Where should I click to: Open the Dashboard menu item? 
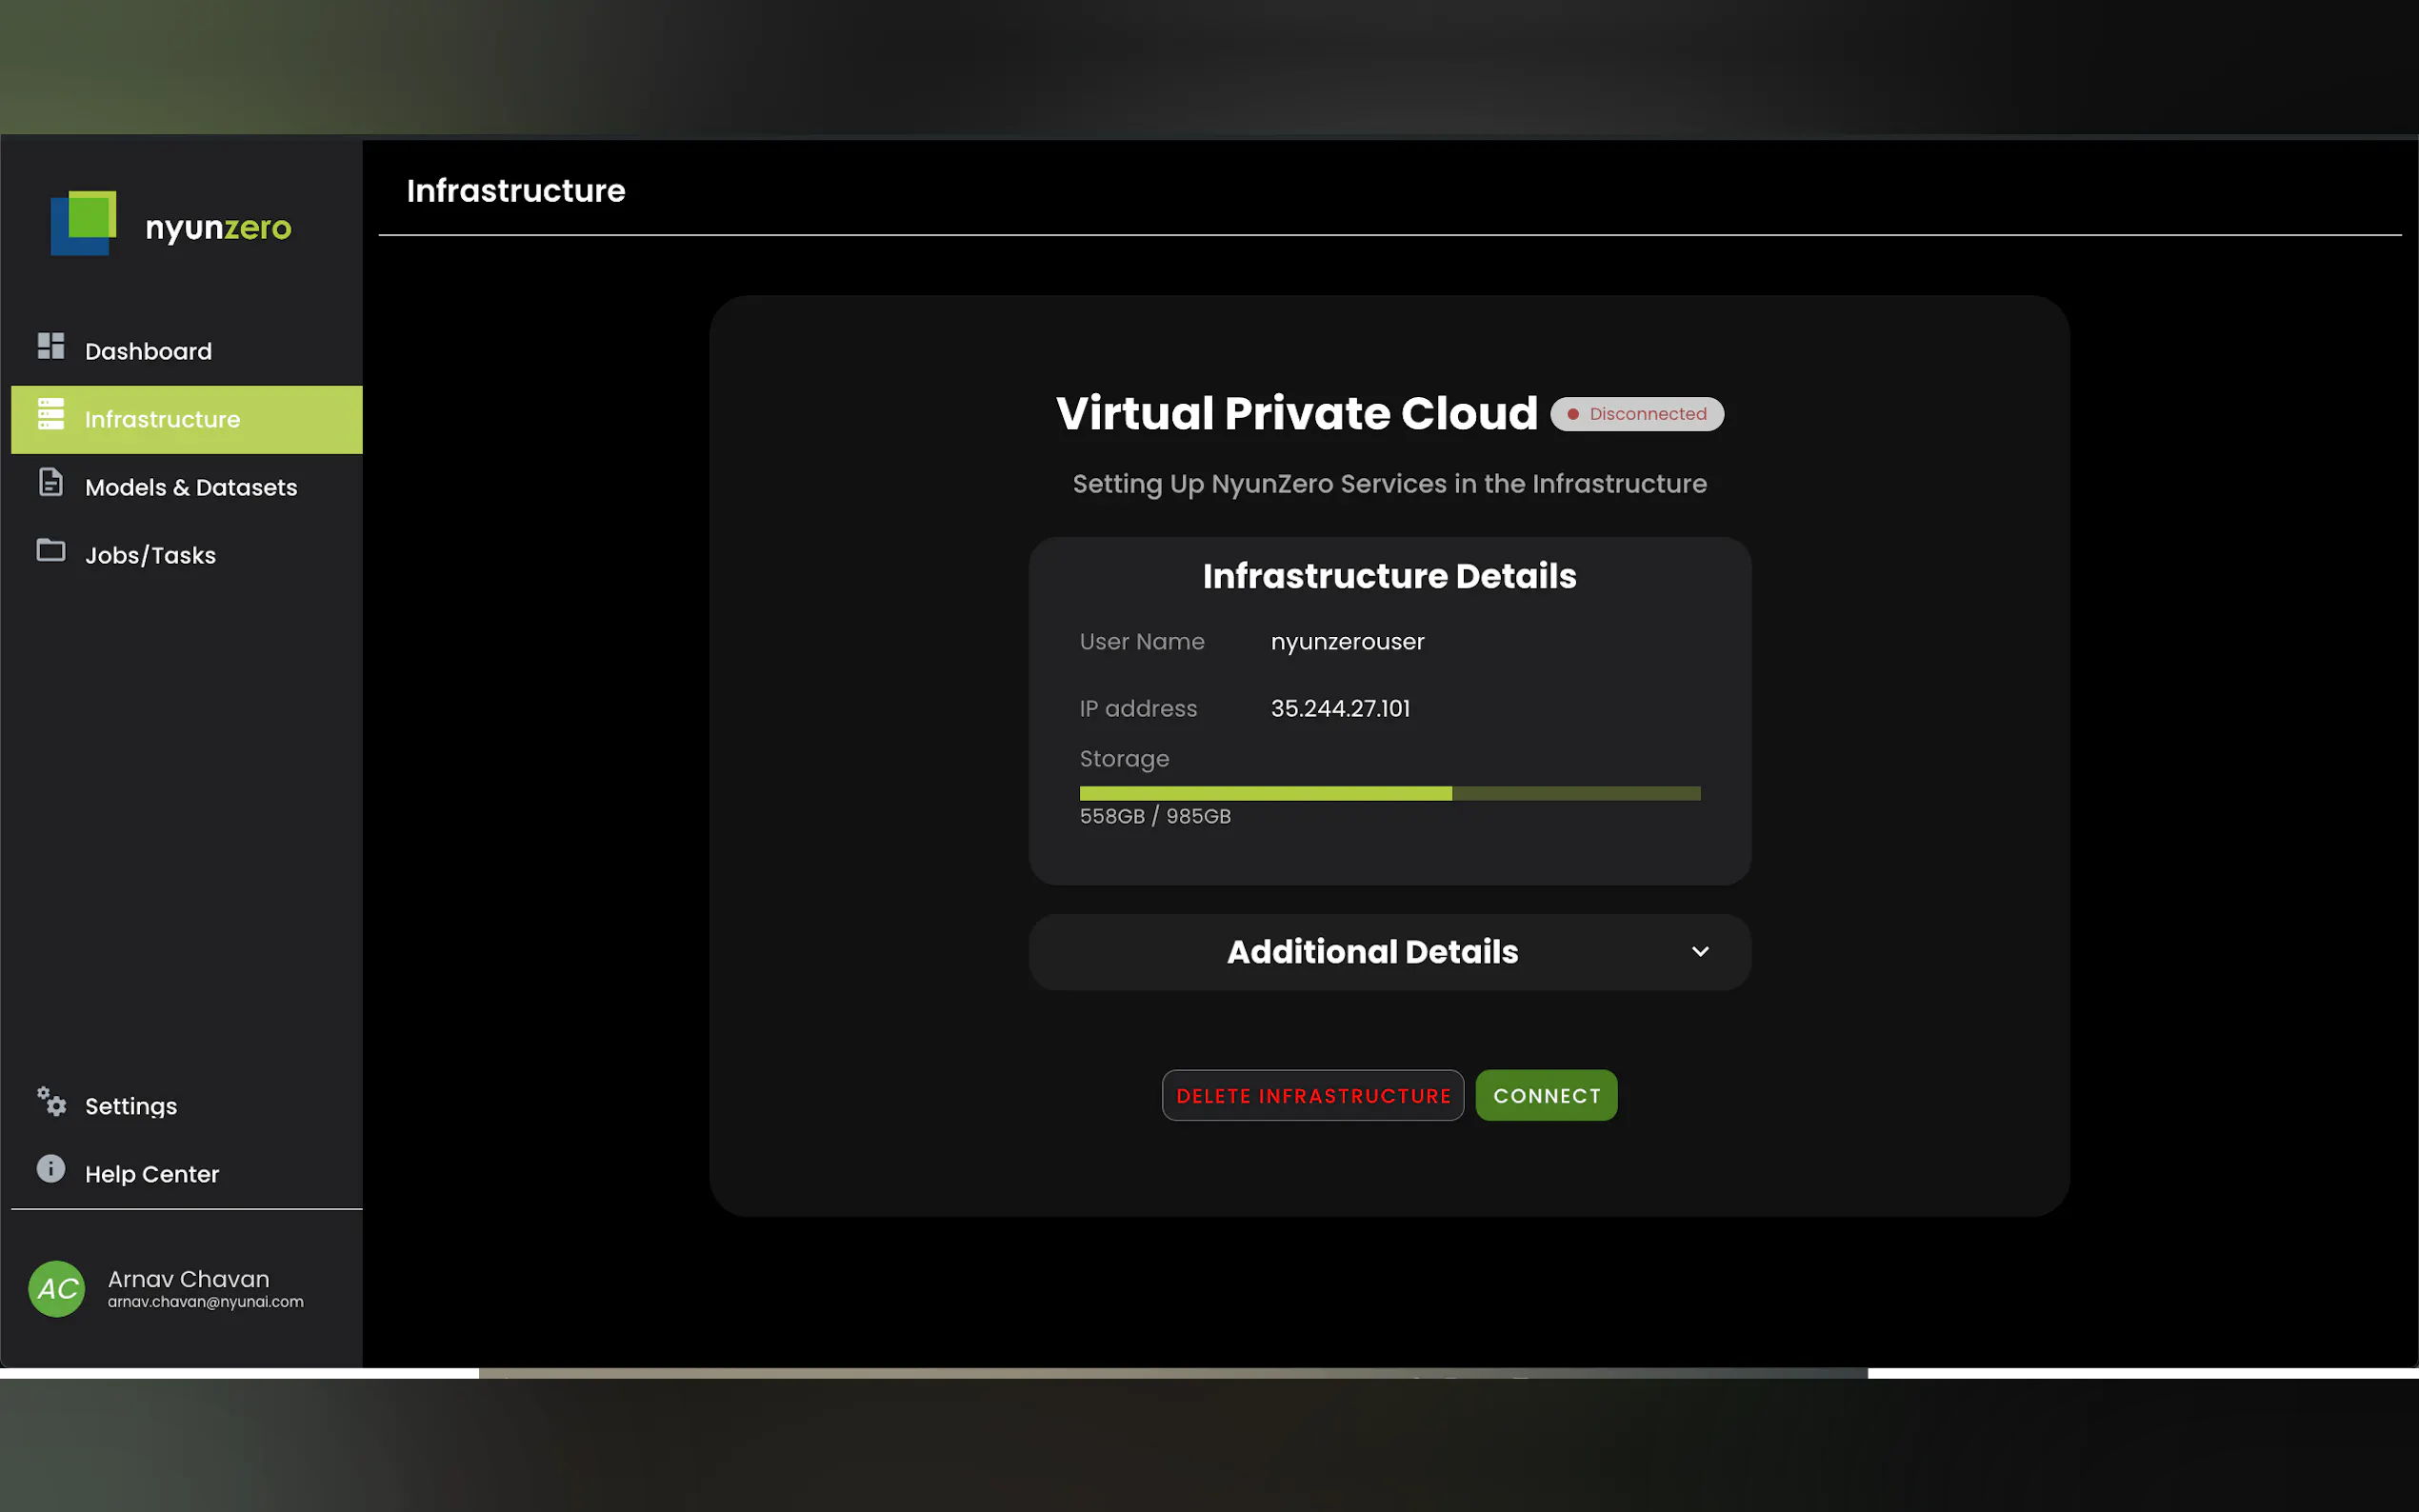click(x=148, y=351)
